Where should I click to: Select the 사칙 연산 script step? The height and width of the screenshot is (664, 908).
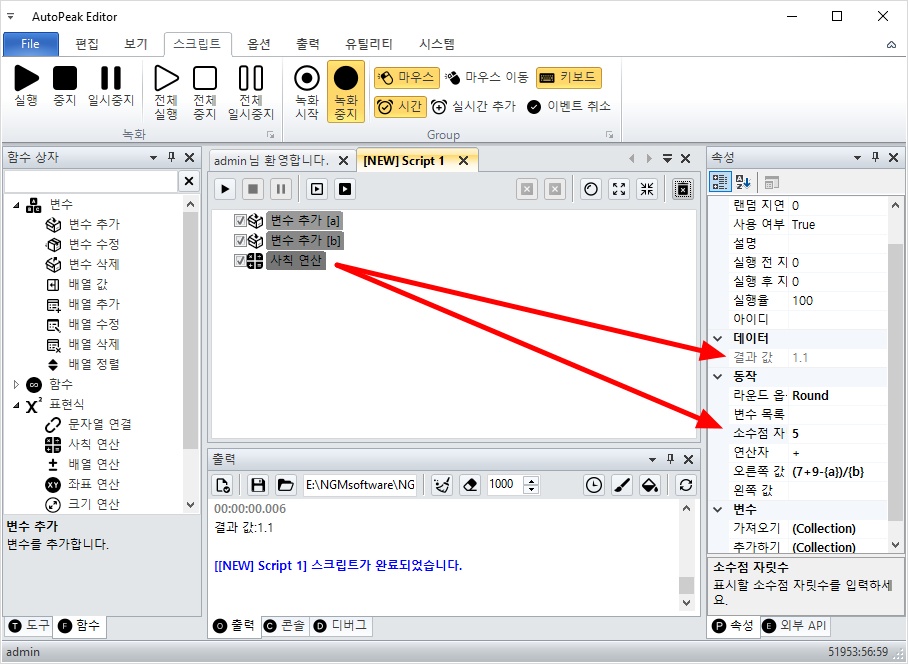click(x=296, y=261)
